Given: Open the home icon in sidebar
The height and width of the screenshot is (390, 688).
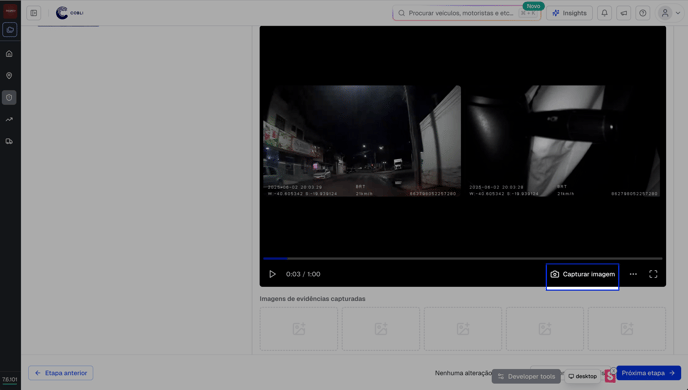Looking at the screenshot, I should pyautogui.click(x=9, y=54).
